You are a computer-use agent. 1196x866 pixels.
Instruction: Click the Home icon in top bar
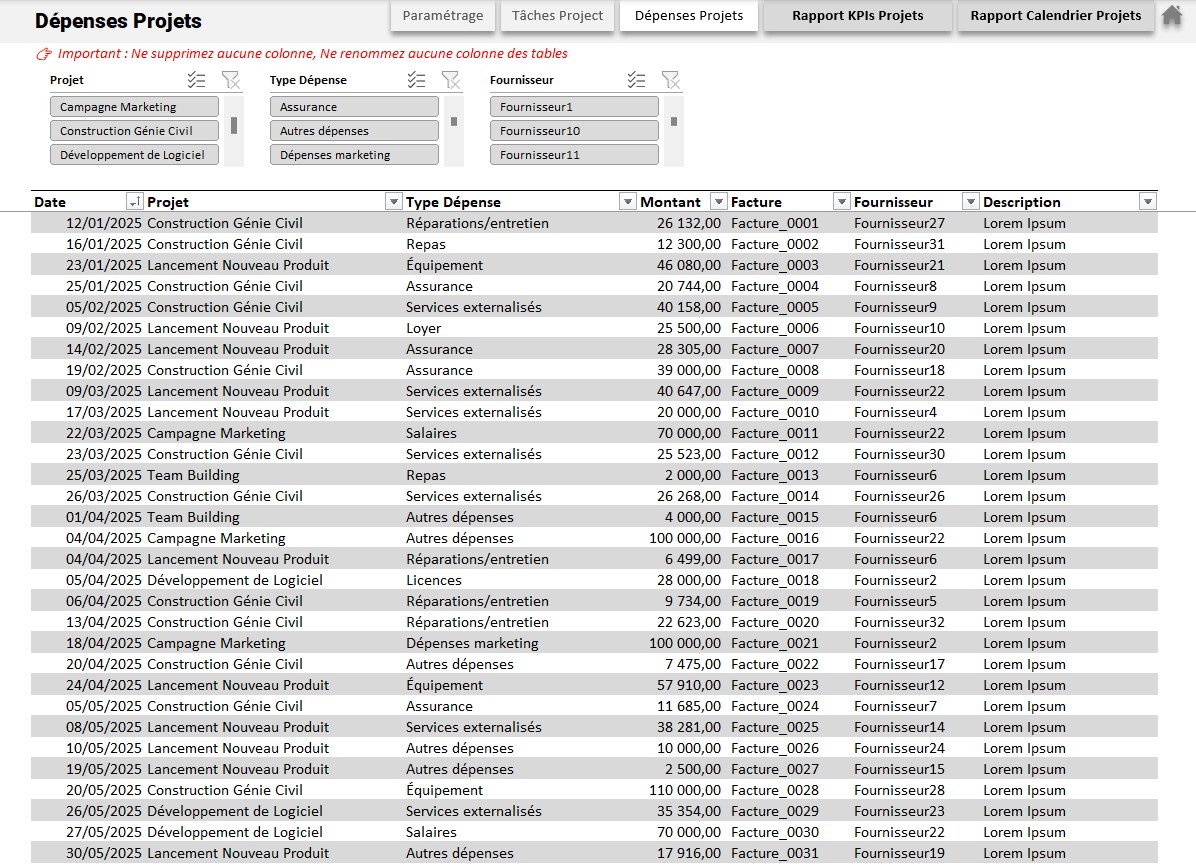(1171, 16)
